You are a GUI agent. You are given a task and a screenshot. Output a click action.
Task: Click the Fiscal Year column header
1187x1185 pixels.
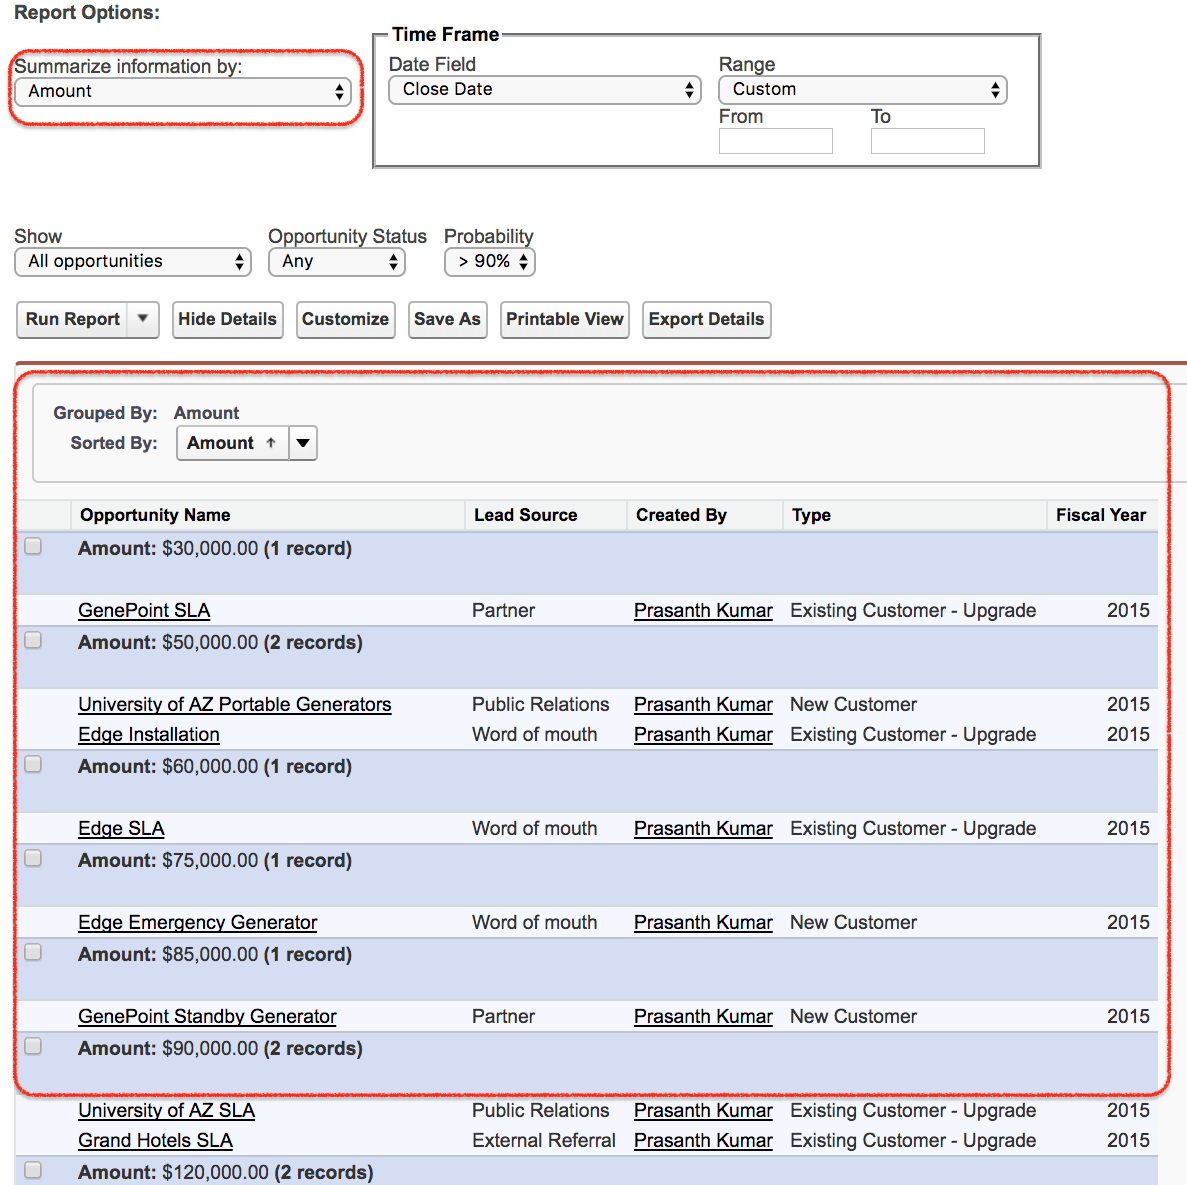1100,515
